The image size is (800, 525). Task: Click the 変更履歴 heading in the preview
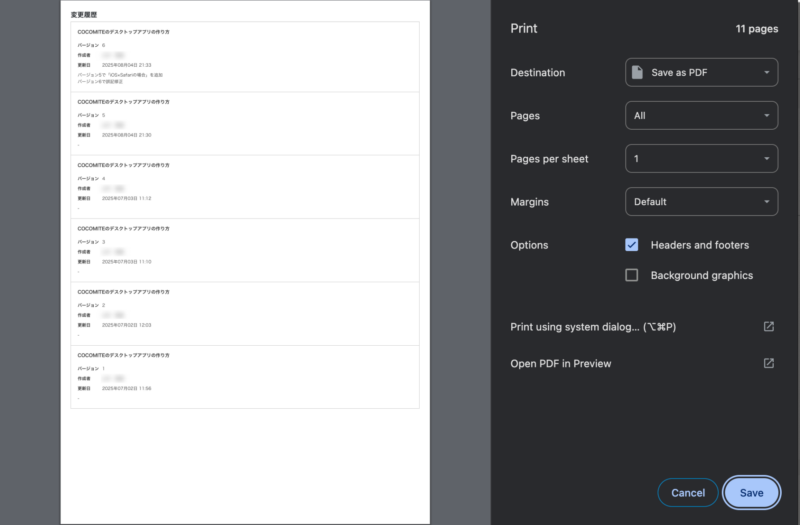[x=84, y=15]
